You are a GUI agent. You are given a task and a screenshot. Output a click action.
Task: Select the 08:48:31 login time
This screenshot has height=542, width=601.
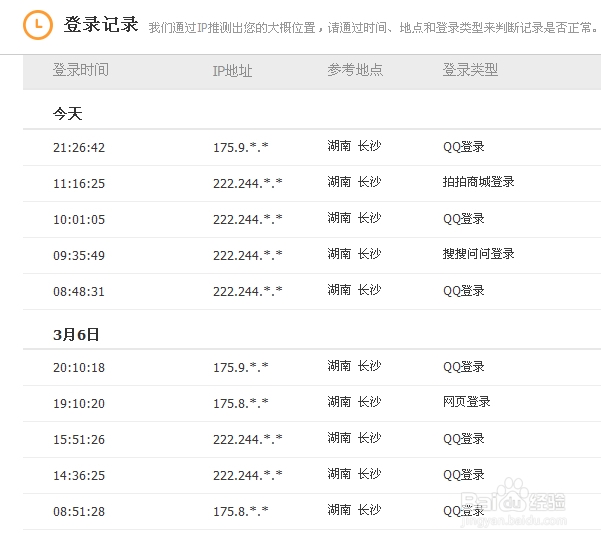click(79, 292)
